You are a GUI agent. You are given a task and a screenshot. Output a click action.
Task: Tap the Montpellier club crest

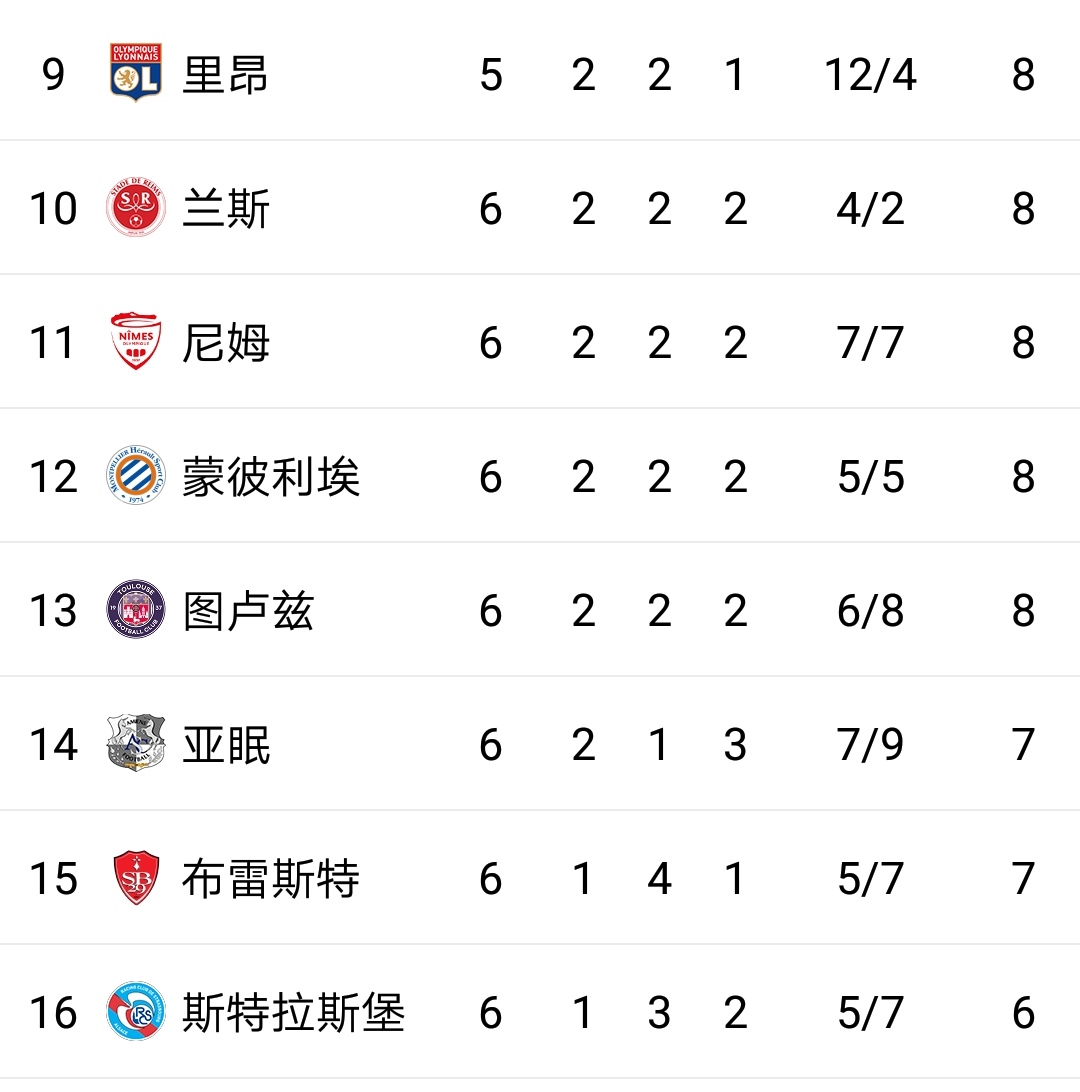(136, 476)
